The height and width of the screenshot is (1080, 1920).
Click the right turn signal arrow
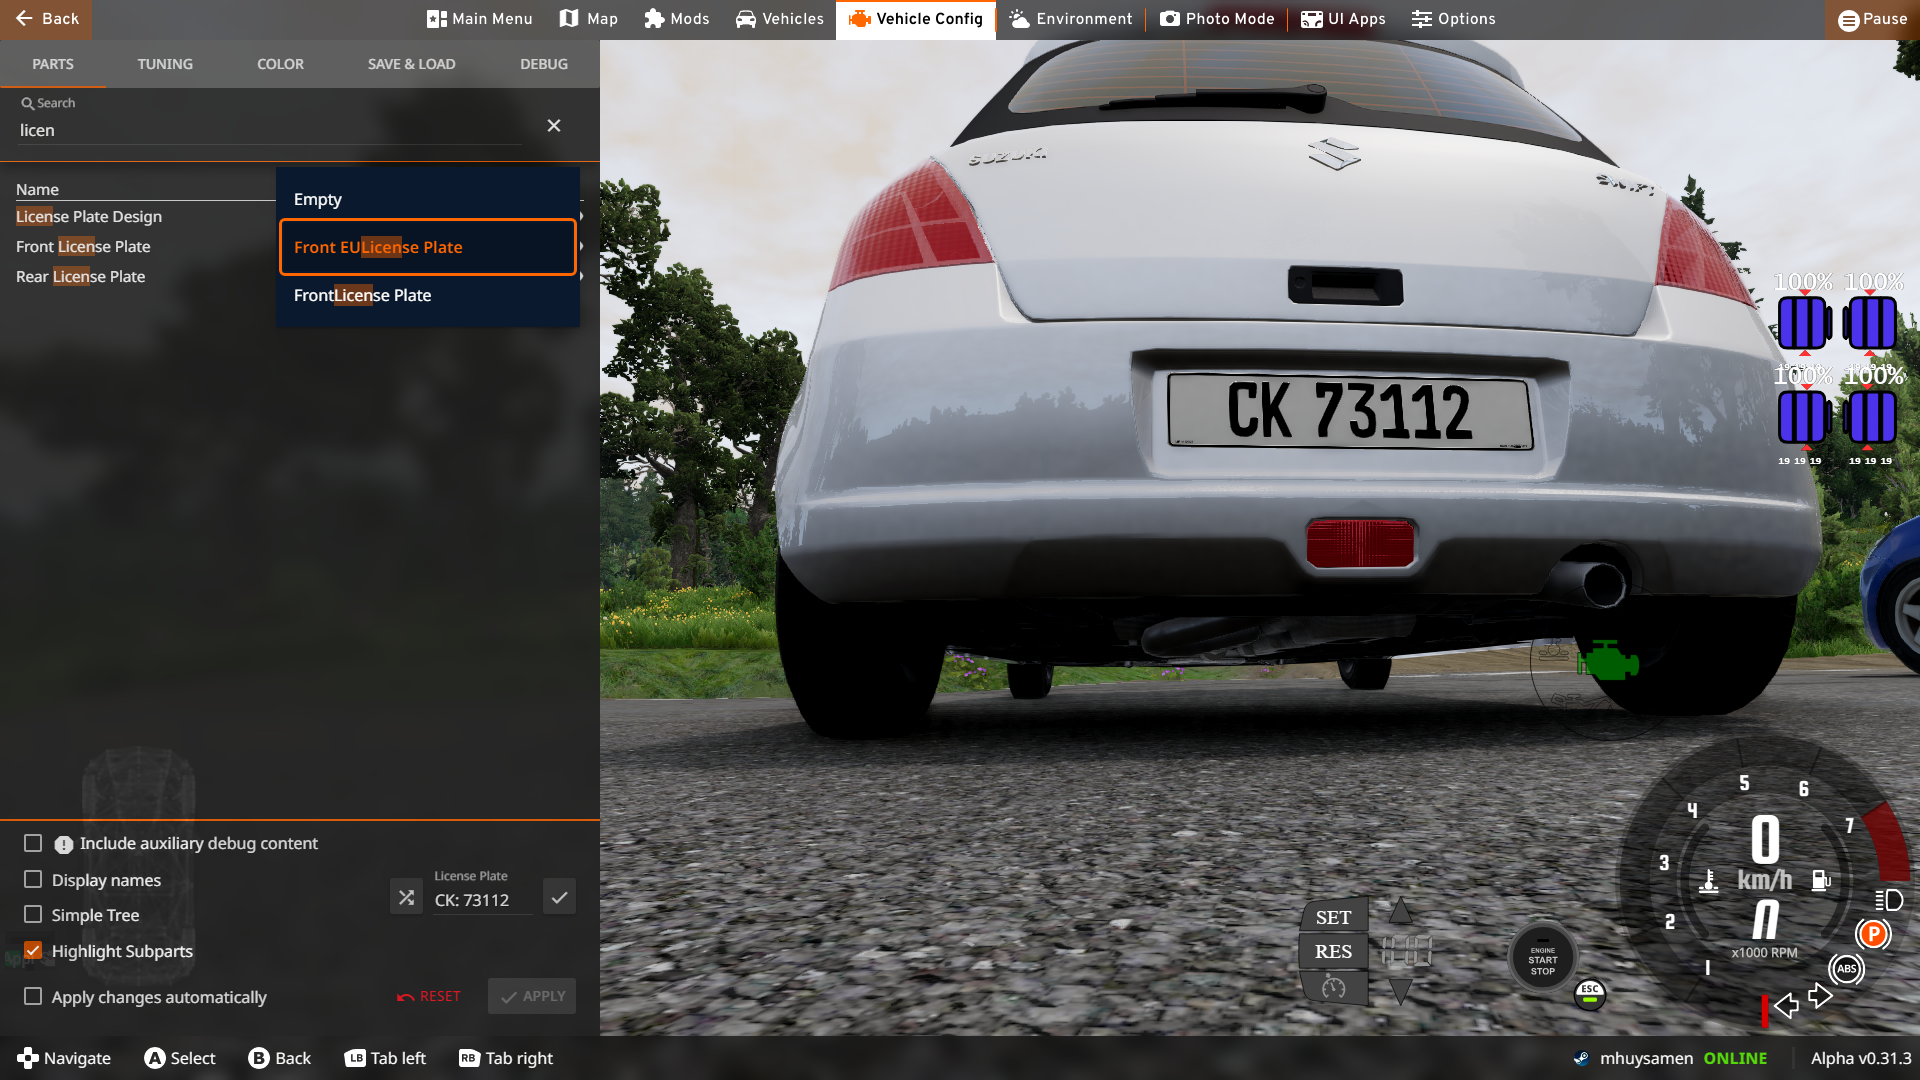(x=1820, y=996)
